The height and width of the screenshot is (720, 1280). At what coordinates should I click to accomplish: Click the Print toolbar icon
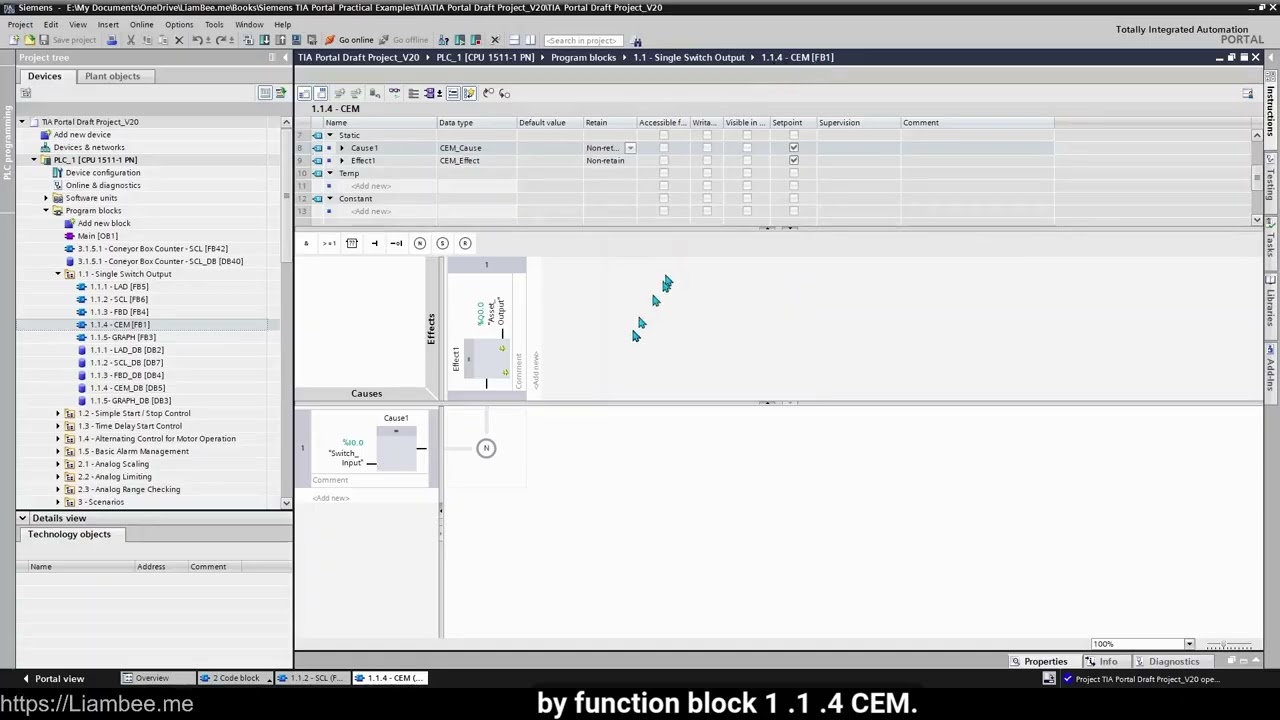tap(112, 40)
